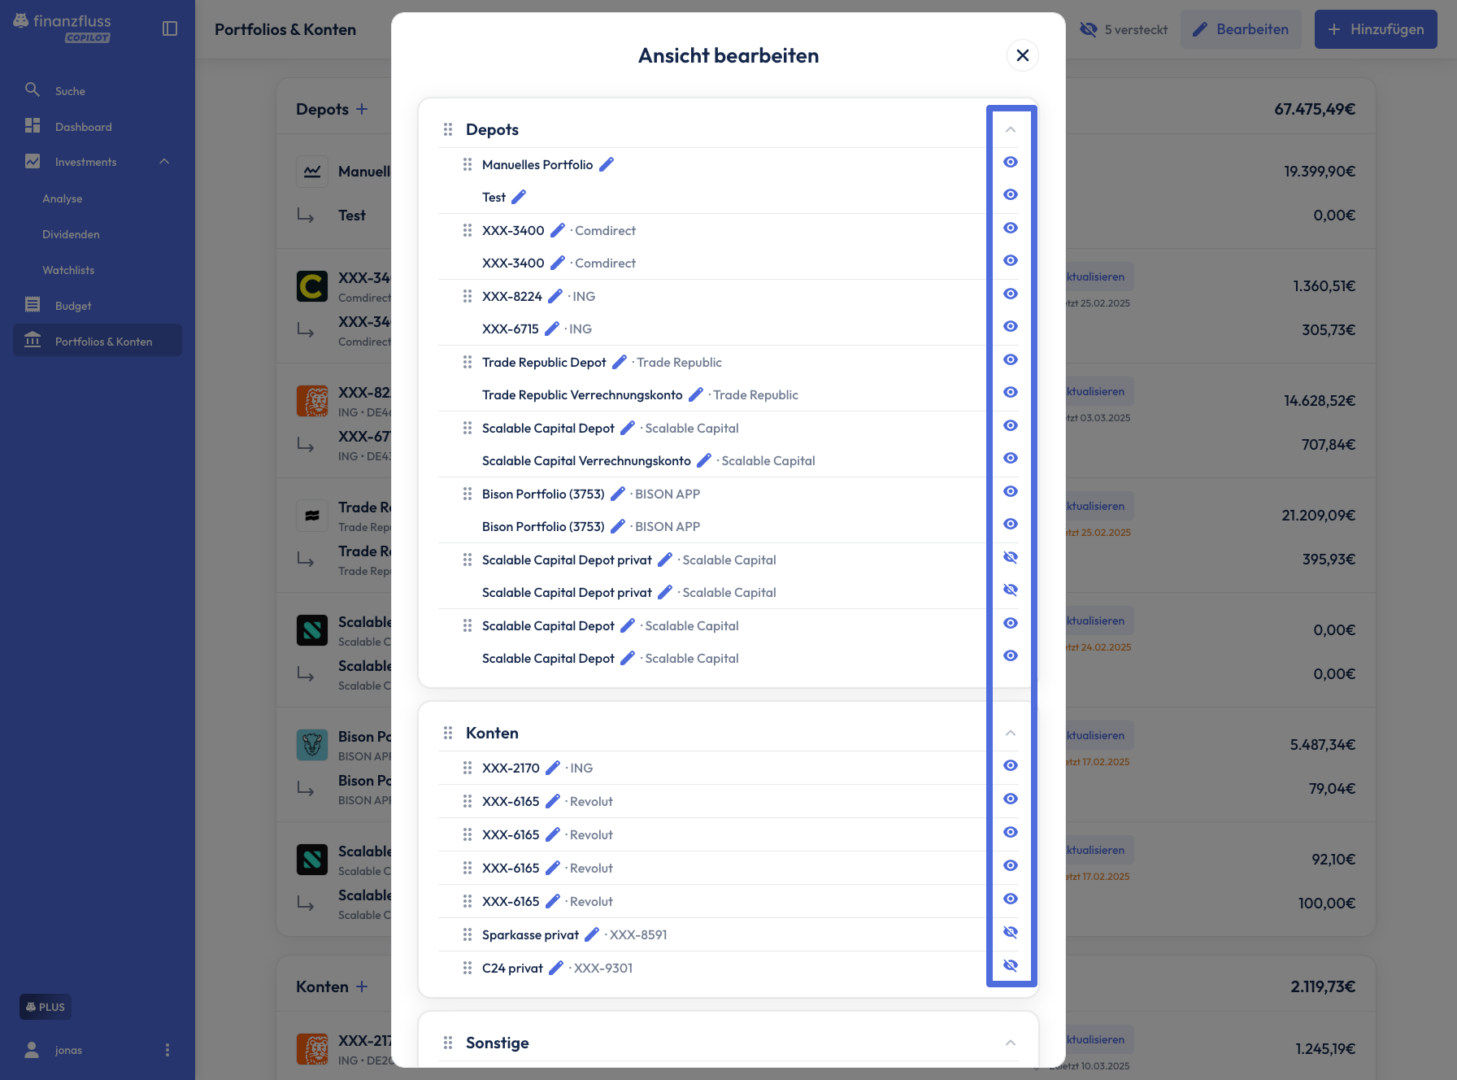Click the pencil icon next to C24 privat
The height and width of the screenshot is (1080, 1457).
click(556, 967)
